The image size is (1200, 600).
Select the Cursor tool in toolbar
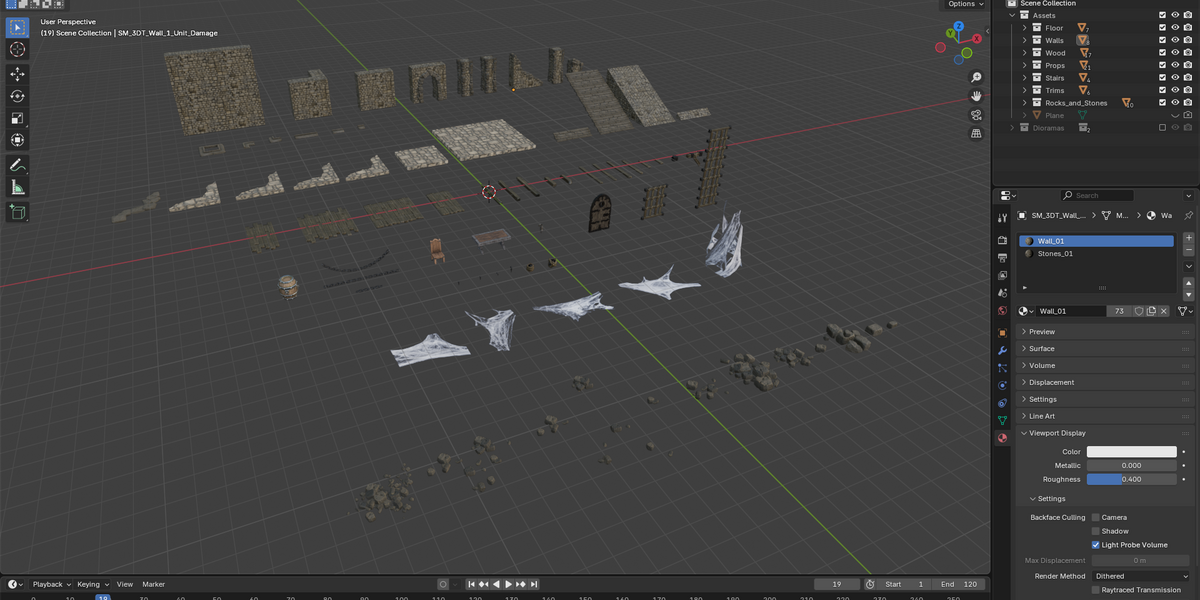point(18,49)
